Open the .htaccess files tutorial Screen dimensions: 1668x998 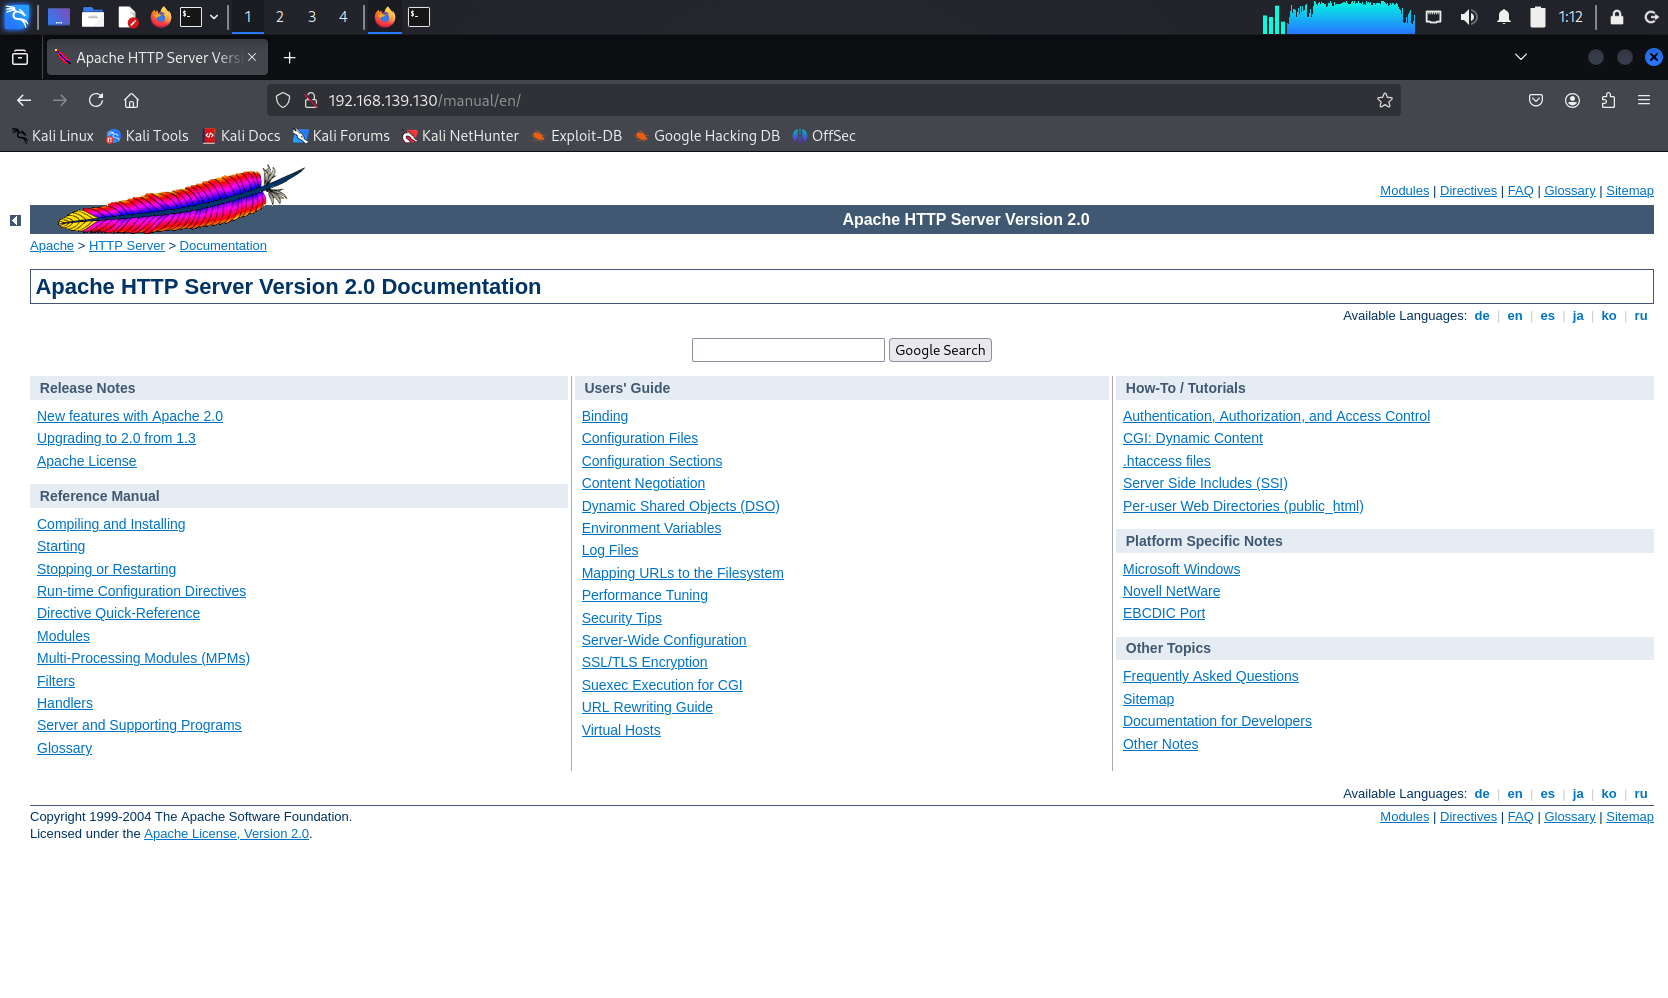tap(1167, 461)
